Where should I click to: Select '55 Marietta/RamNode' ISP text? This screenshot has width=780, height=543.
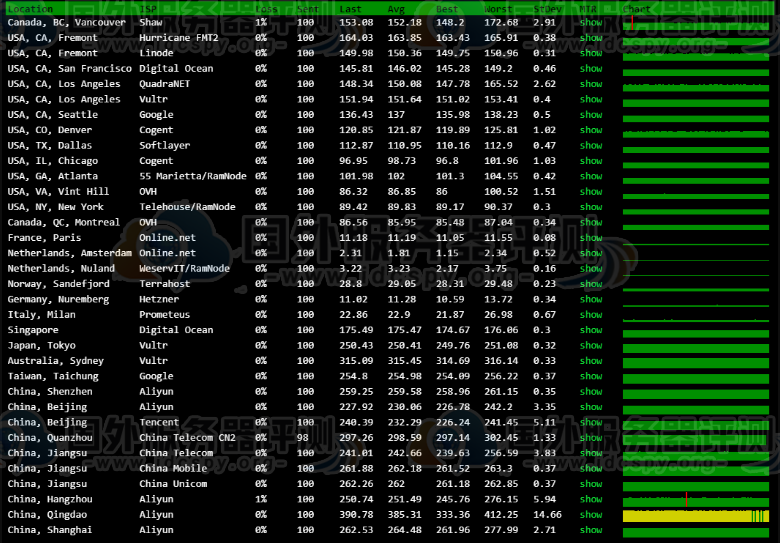[x=193, y=176]
